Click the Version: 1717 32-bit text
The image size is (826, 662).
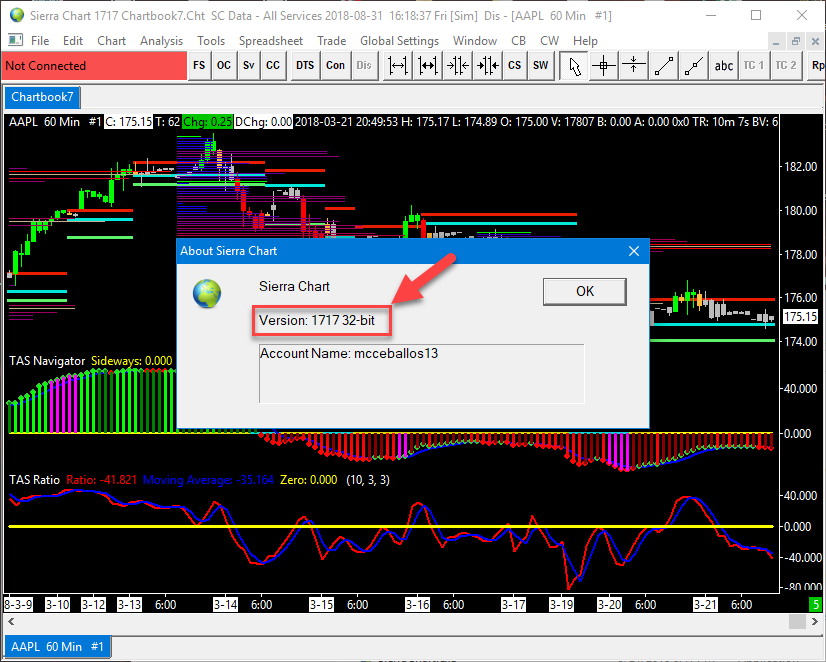(x=317, y=320)
